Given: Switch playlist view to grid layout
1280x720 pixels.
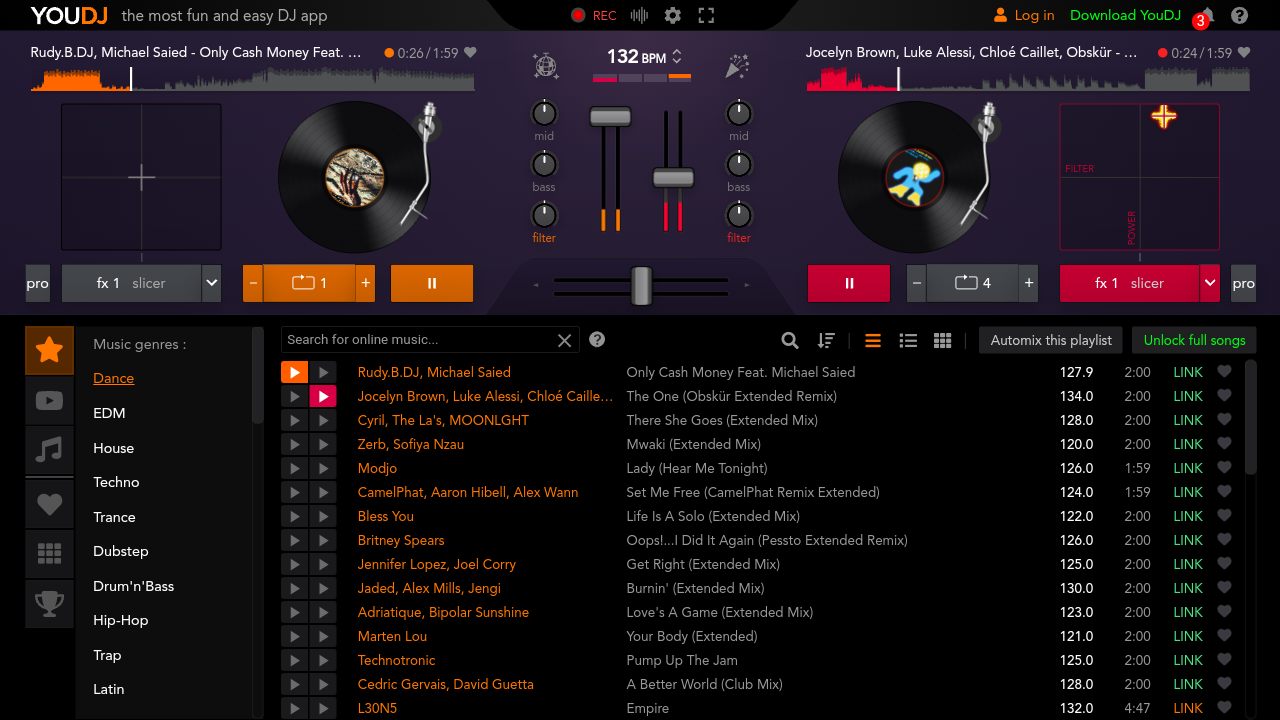Looking at the screenshot, I should click(x=941, y=340).
